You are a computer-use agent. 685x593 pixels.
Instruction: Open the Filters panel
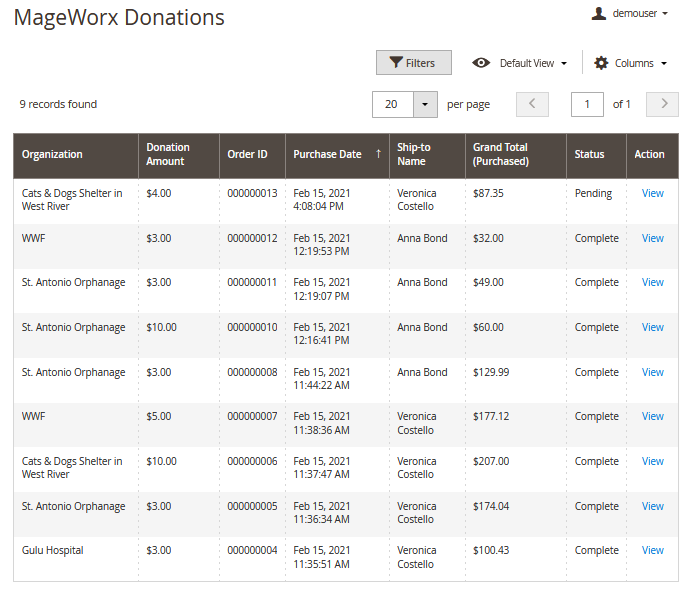tap(413, 63)
